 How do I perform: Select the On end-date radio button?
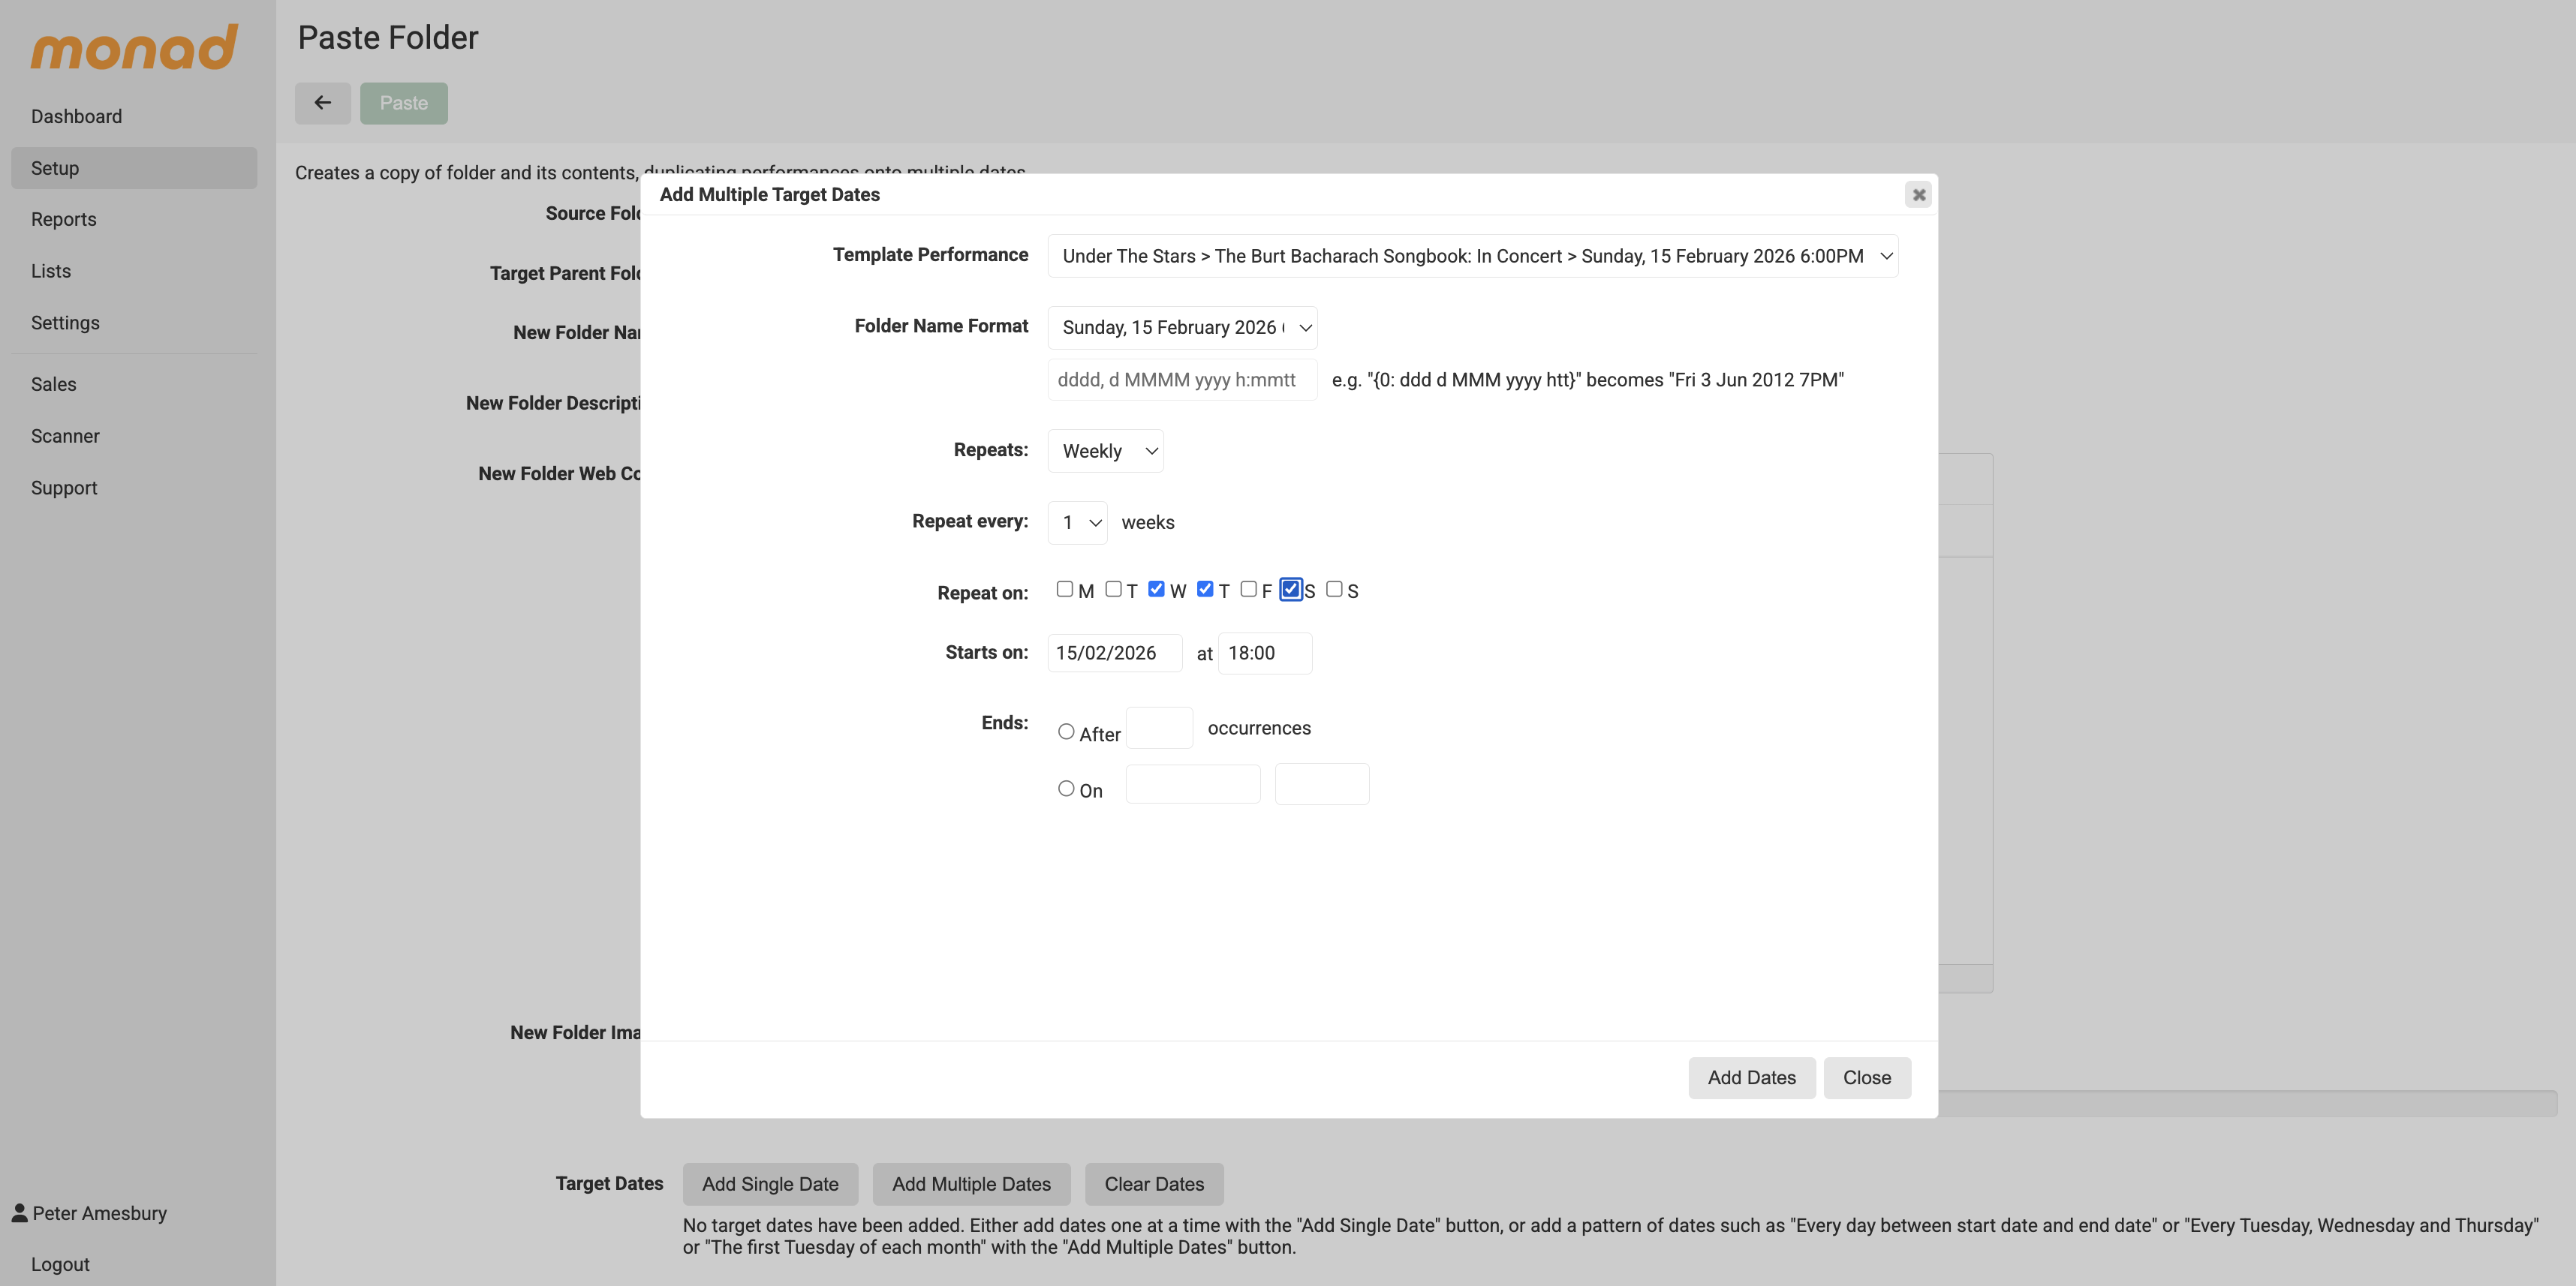[1066, 788]
